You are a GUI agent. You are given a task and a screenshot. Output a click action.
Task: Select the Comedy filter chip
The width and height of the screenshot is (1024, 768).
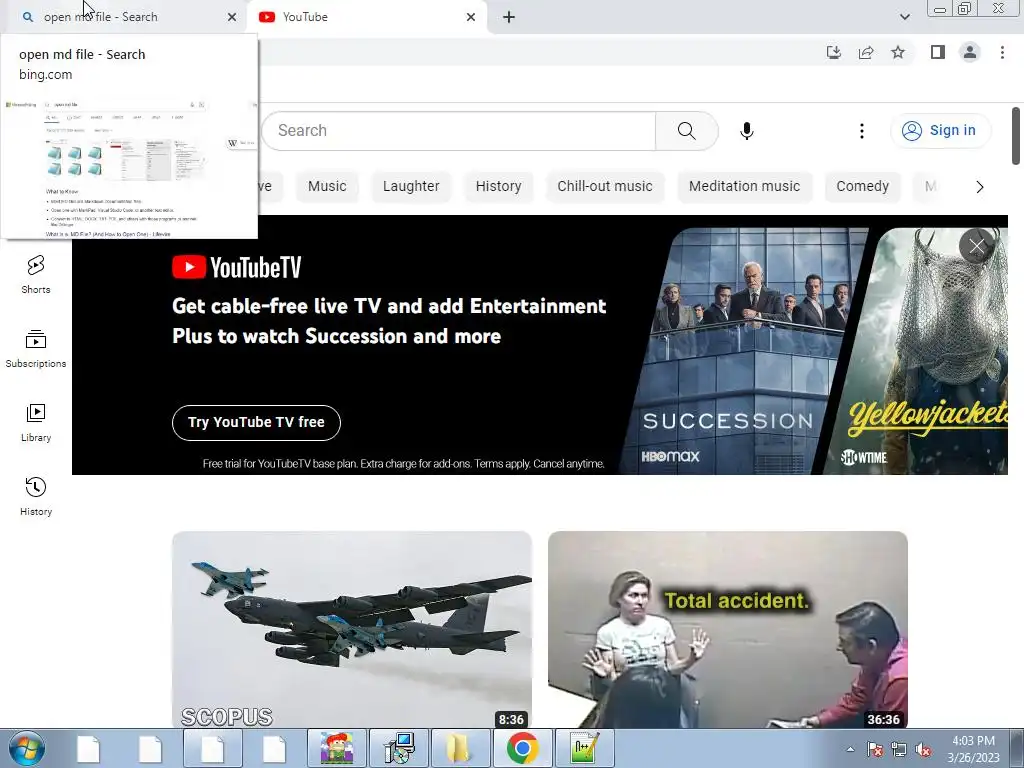863,186
